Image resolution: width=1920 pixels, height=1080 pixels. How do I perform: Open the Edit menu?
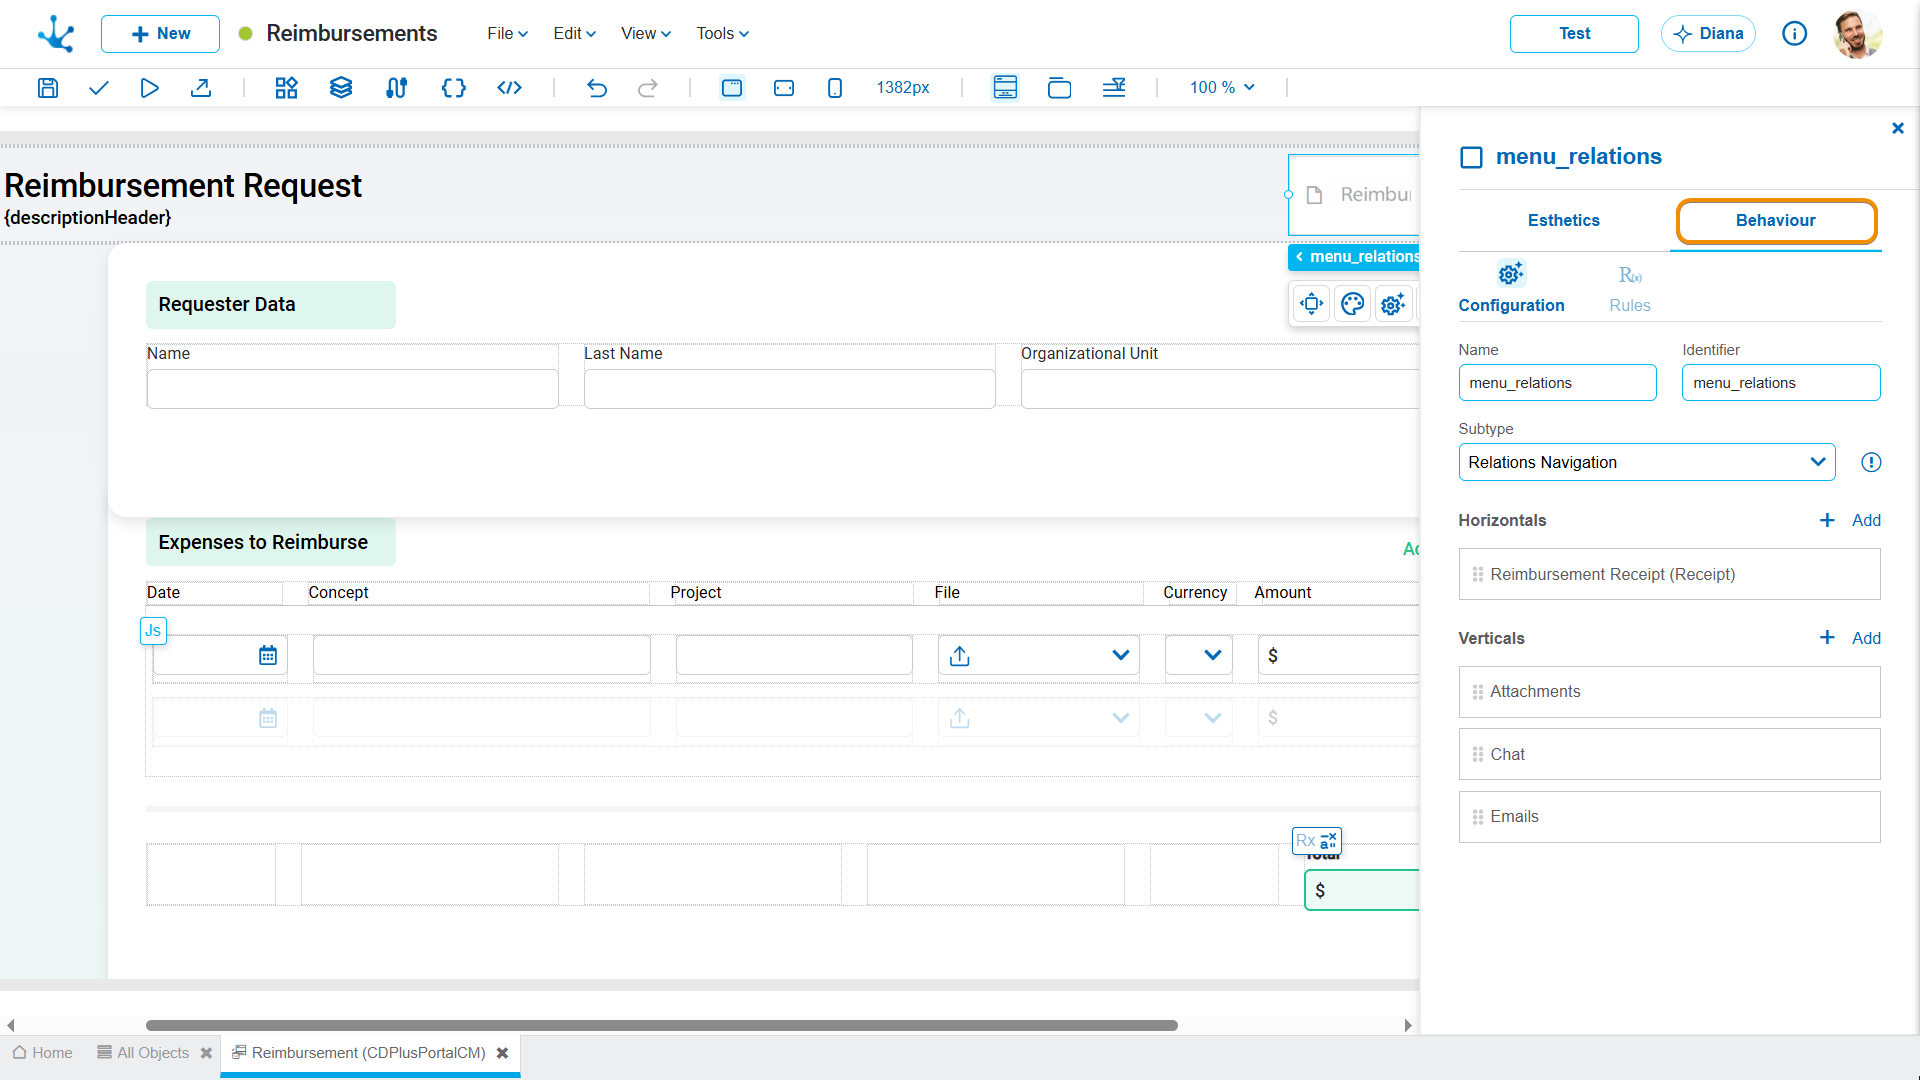click(574, 34)
